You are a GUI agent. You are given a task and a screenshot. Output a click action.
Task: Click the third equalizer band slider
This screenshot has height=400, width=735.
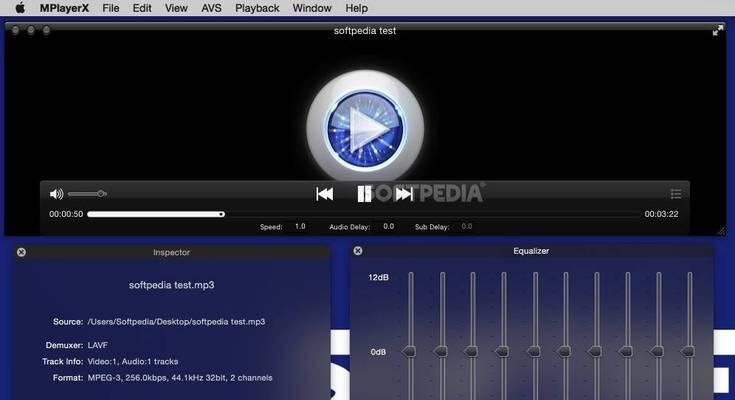(472, 336)
